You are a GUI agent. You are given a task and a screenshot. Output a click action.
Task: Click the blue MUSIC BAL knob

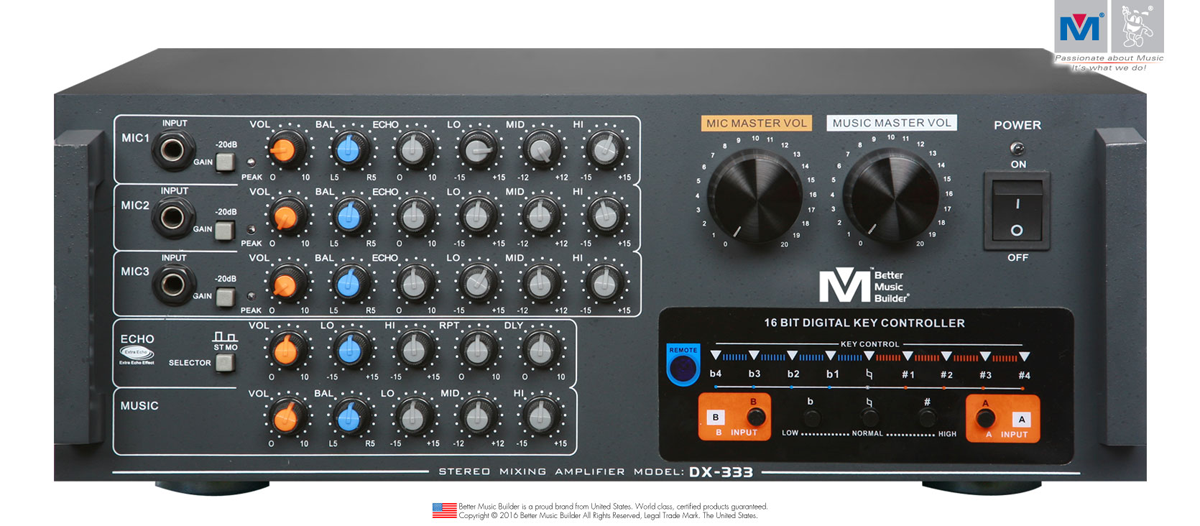point(349,417)
